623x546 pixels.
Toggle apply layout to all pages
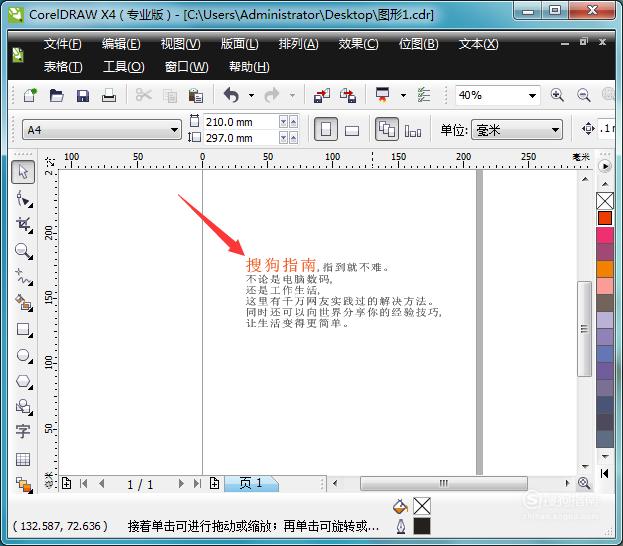pos(387,129)
